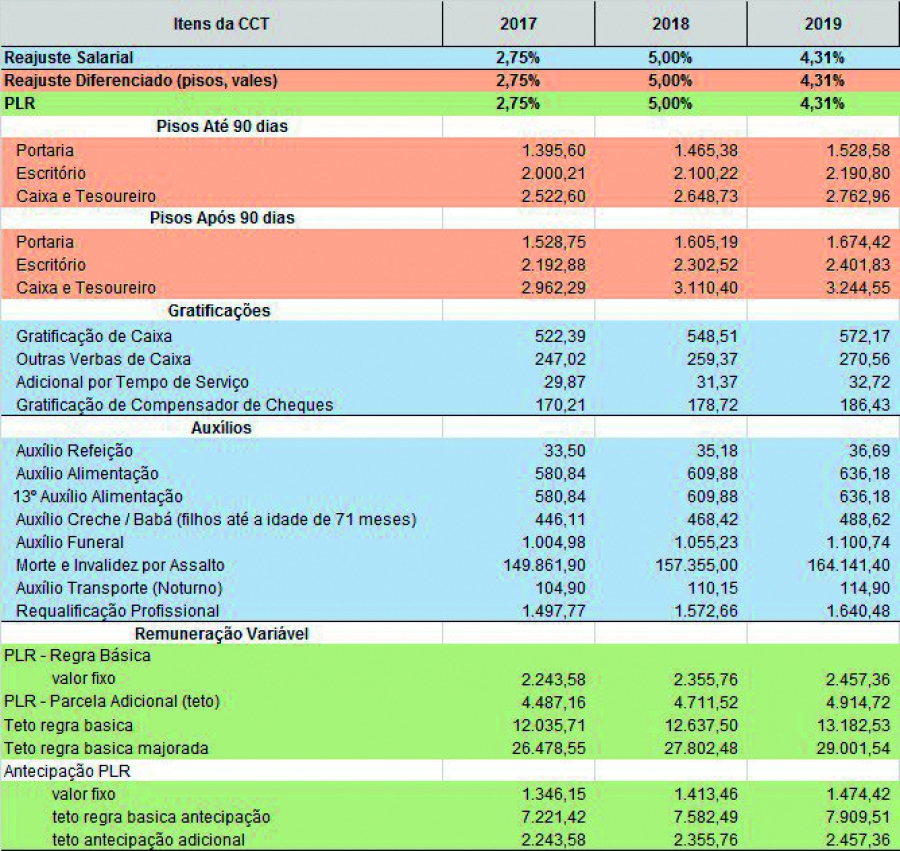Image resolution: width=900 pixels, height=851 pixels.
Task: Select the 7.909,51 cell
Action: click(858, 817)
